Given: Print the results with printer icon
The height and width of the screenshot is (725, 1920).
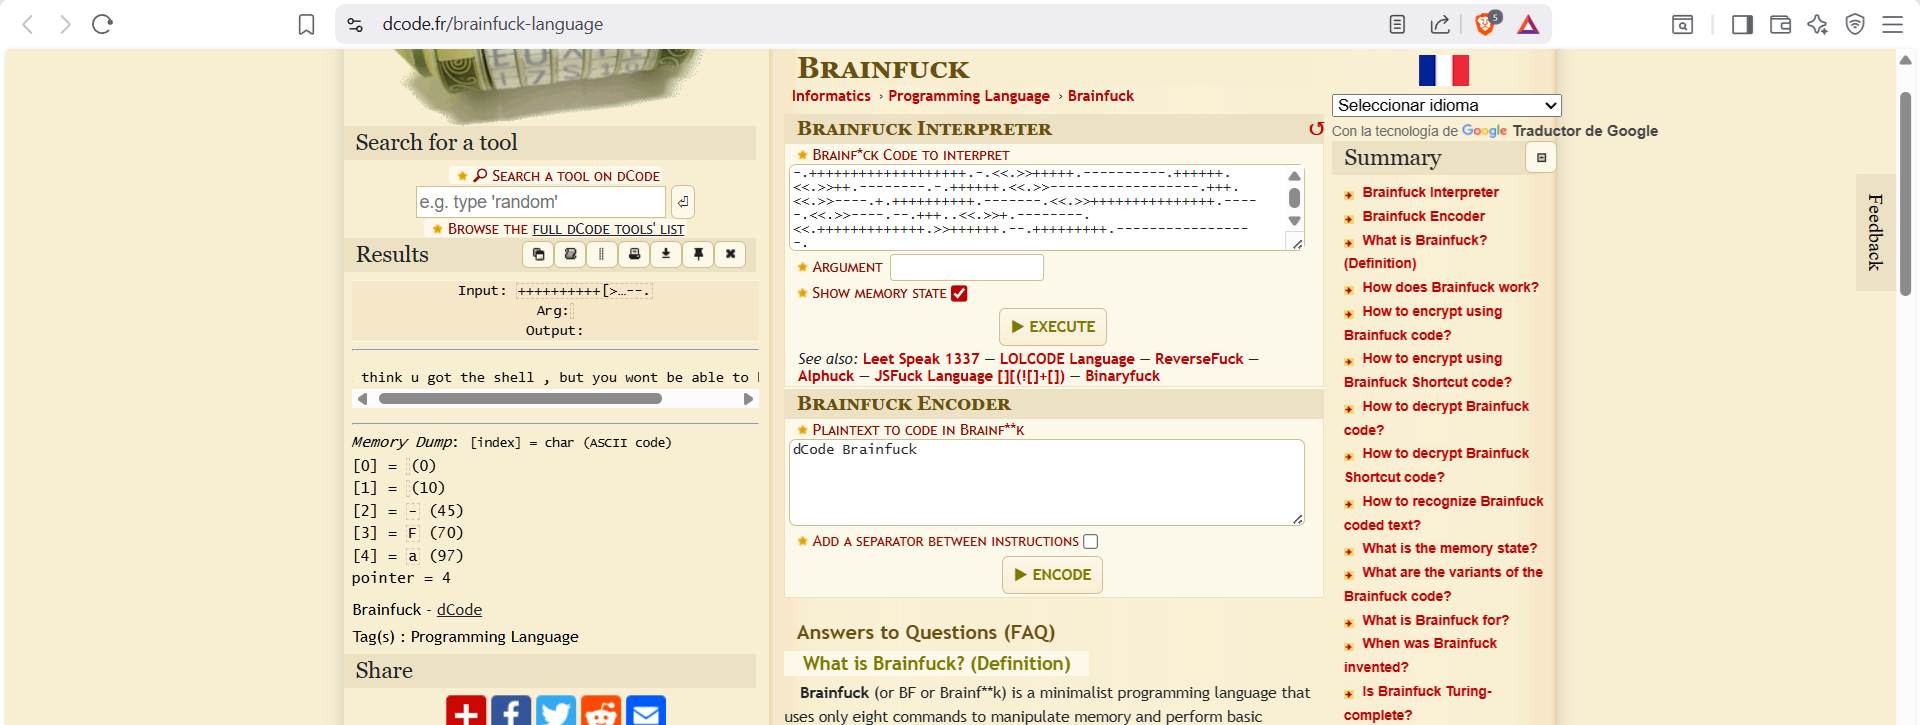Looking at the screenshot, I should click(634, 254).
